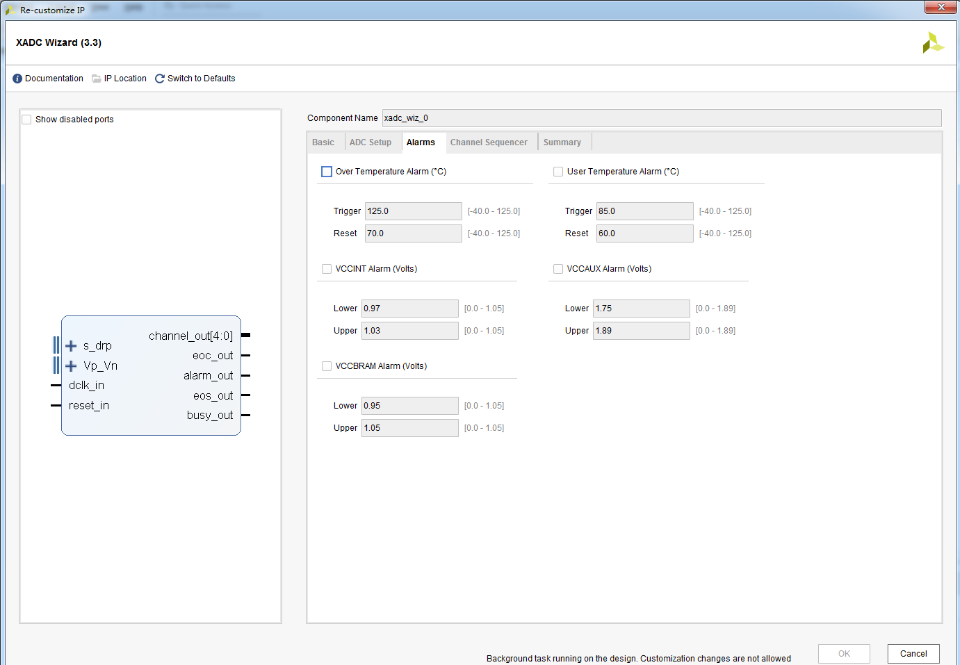Click VCCINT Upper field 1.03
Viewport: 960px width, 665px height.
pyautogui.click(x=410, y=331)
